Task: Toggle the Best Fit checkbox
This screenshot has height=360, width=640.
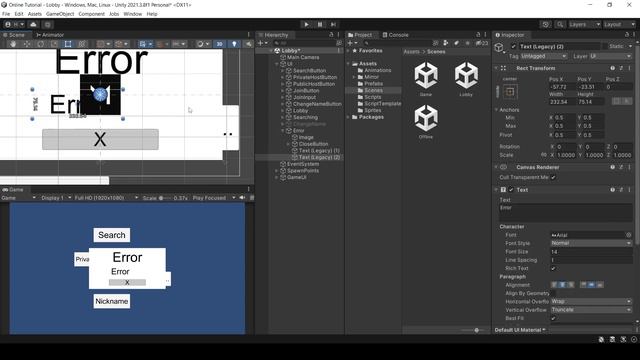Action: click(553, 318)
